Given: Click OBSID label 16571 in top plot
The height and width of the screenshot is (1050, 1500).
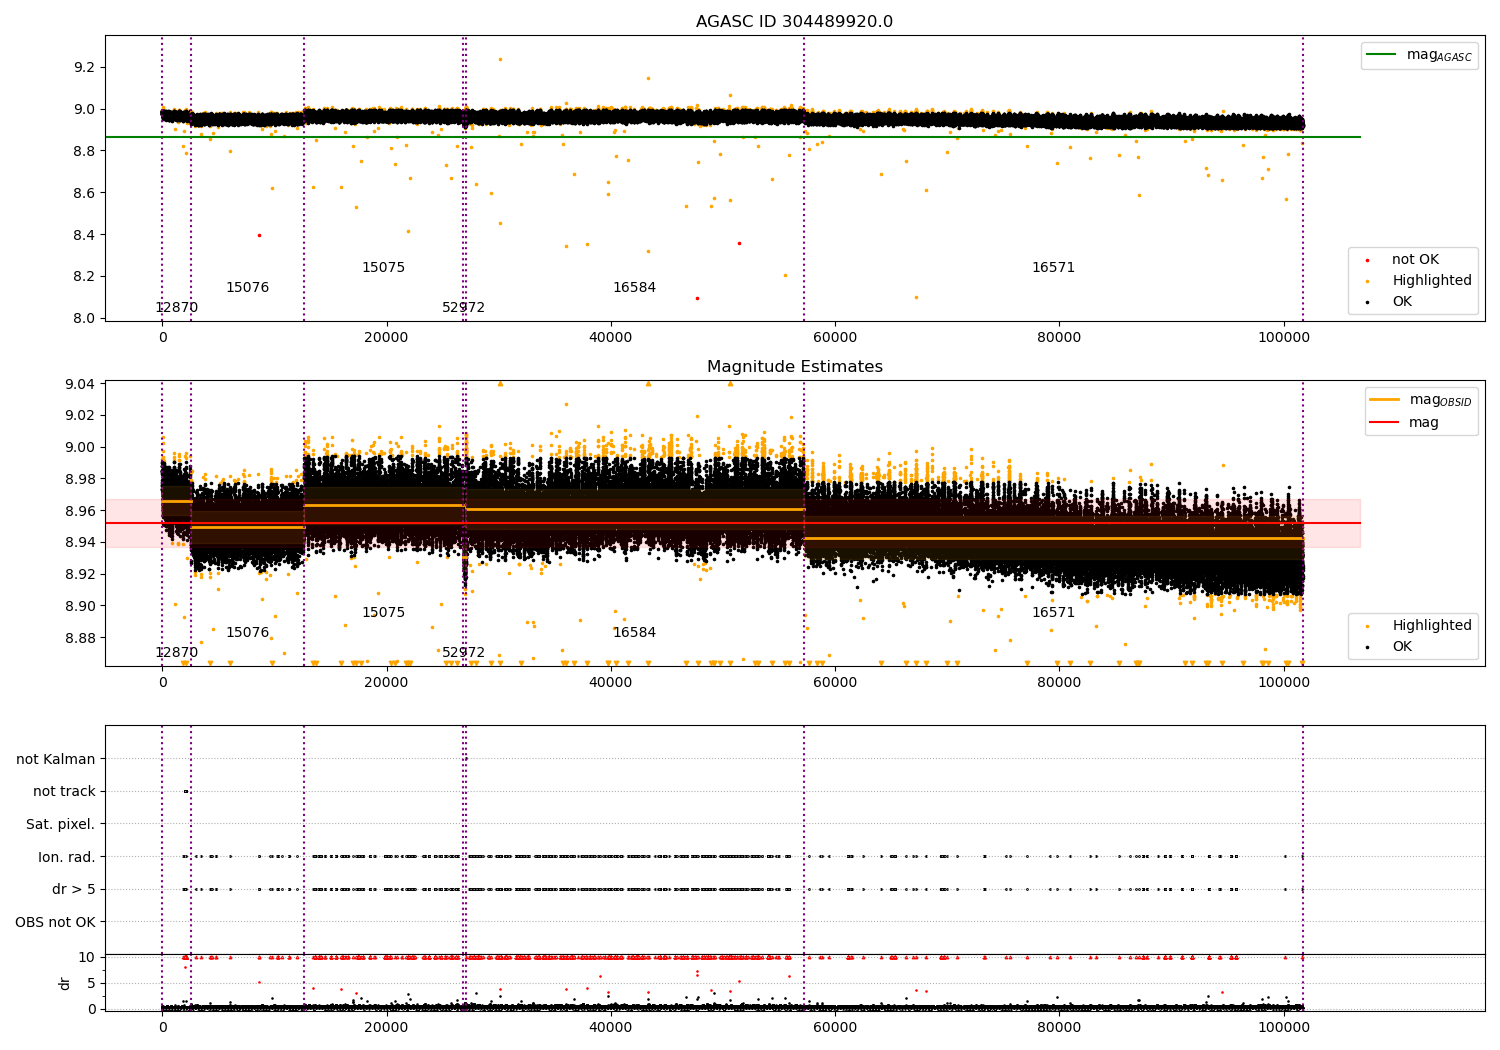Looking at the screenshot, I should coord(1053,268).
